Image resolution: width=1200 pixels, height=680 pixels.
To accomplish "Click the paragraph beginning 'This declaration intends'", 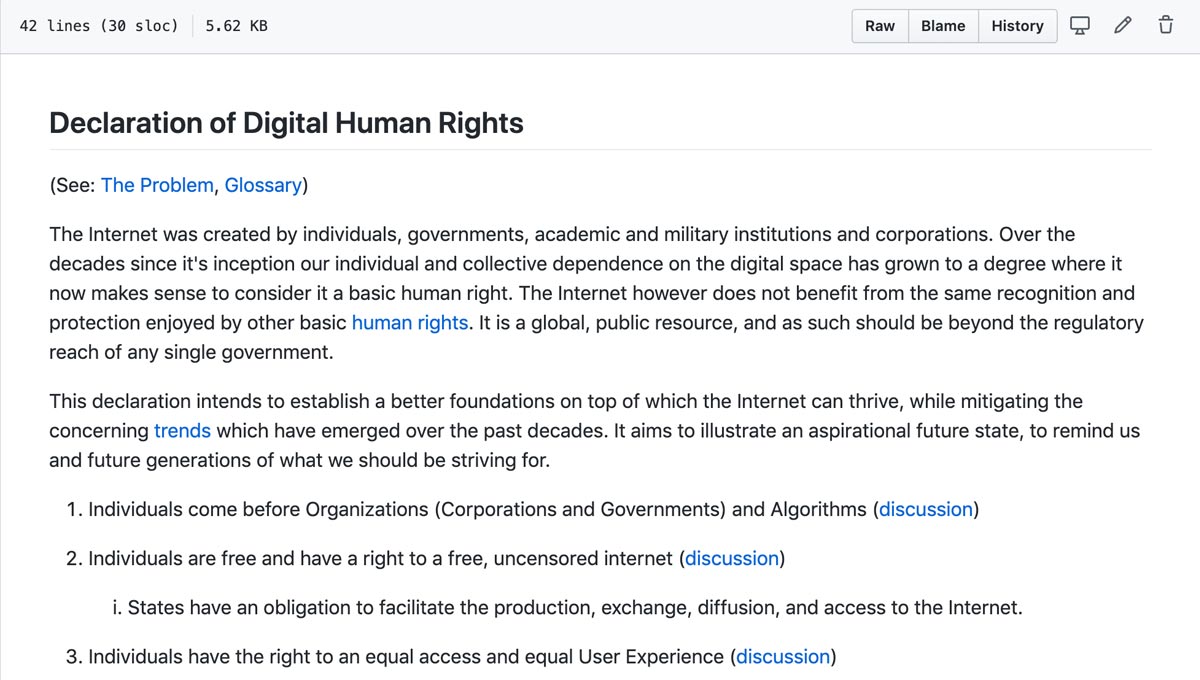I will [x=595, y=431].
